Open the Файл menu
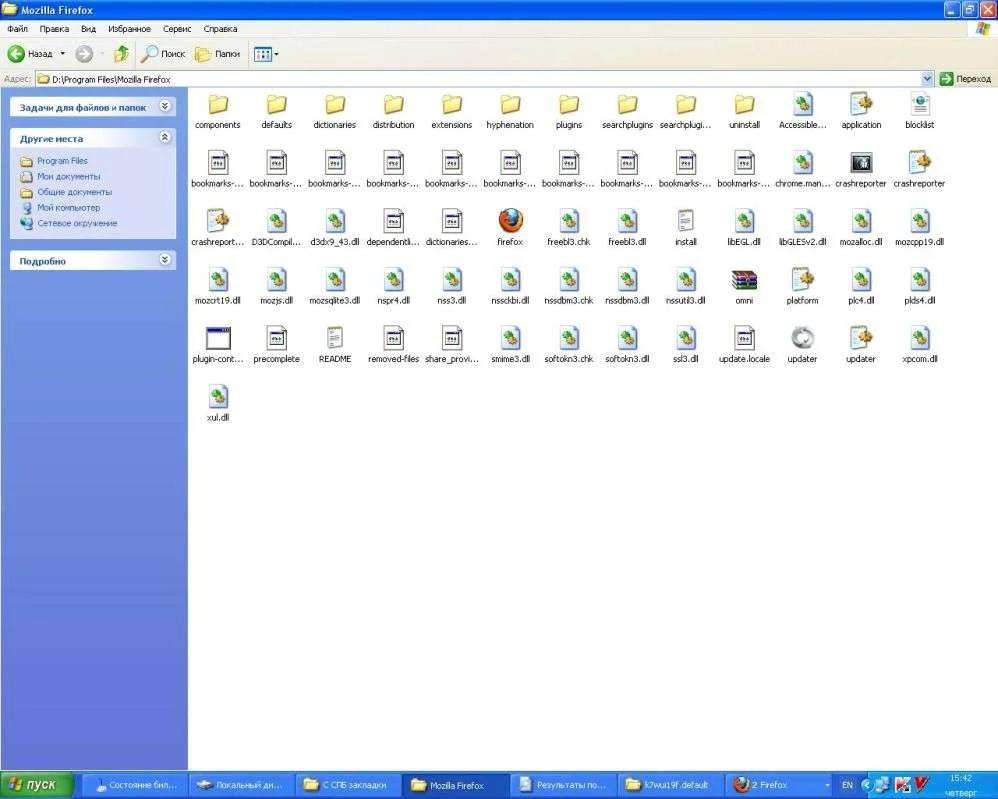 point(17,29)
